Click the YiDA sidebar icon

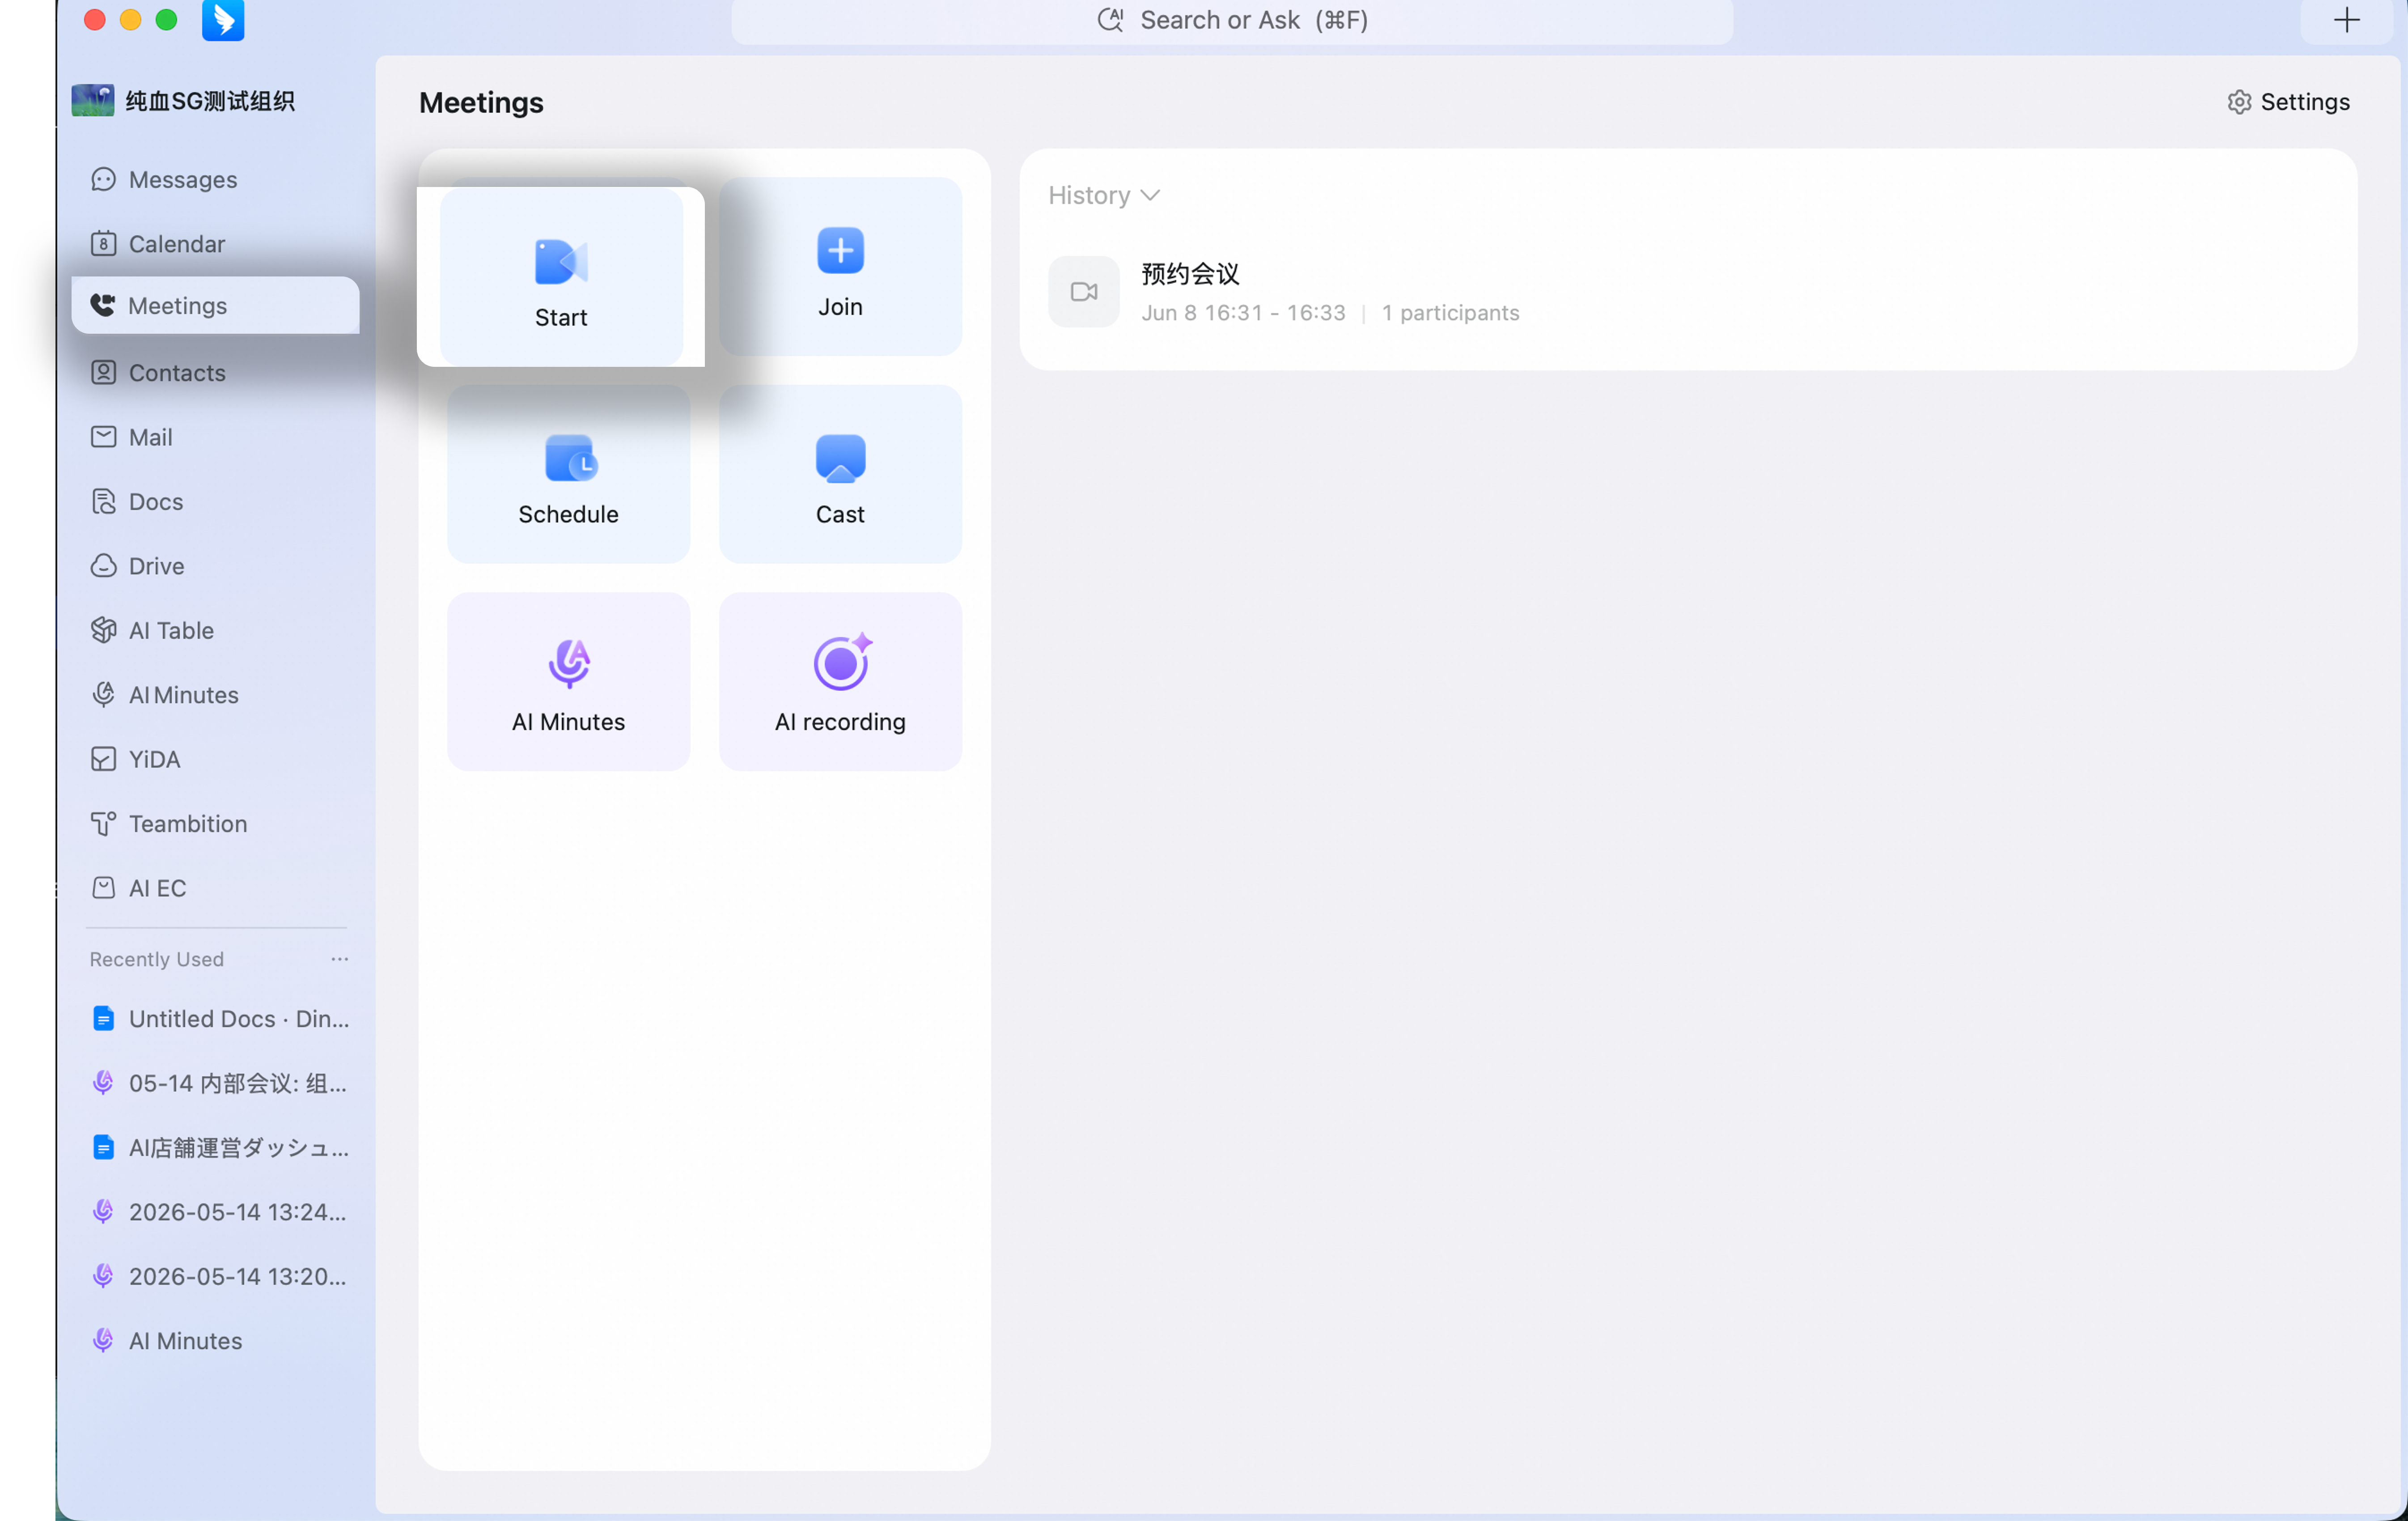[103, 759]
